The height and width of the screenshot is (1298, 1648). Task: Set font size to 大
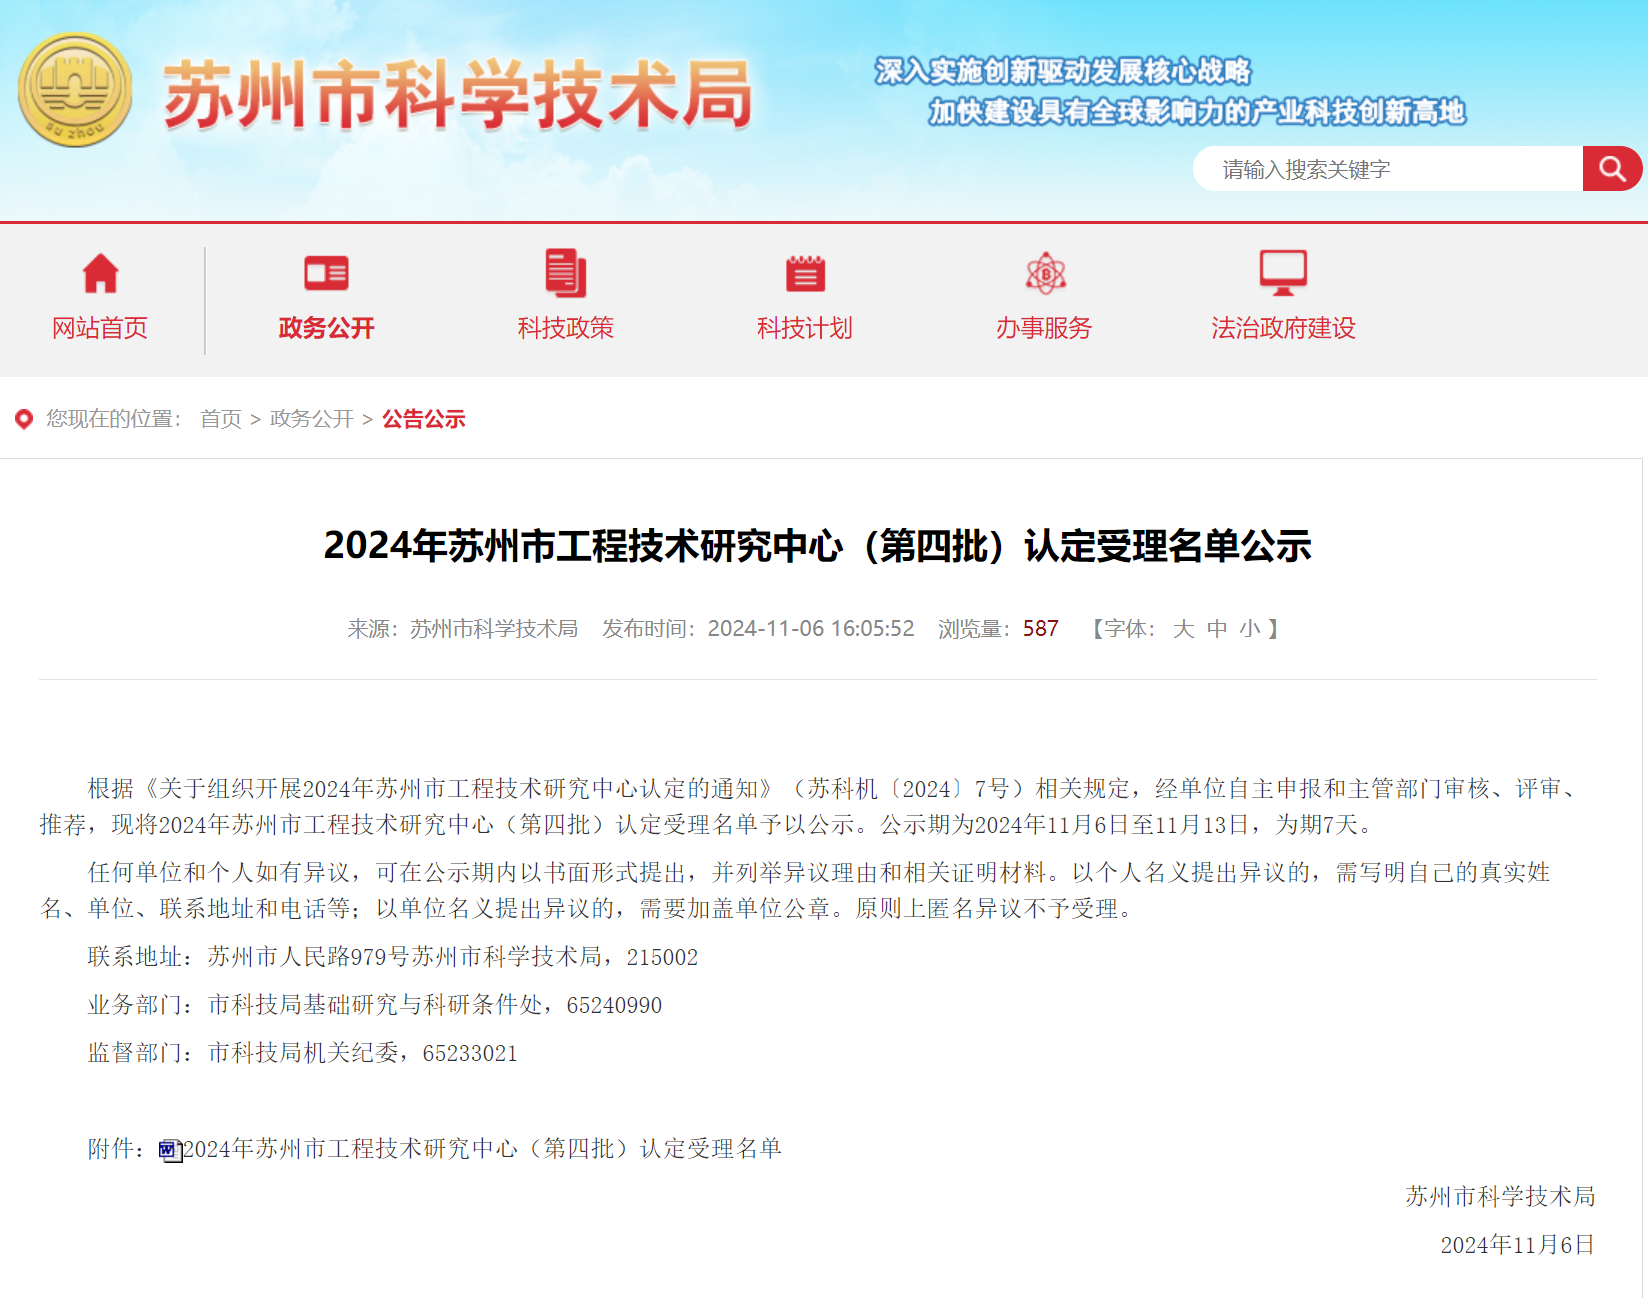1184,629
